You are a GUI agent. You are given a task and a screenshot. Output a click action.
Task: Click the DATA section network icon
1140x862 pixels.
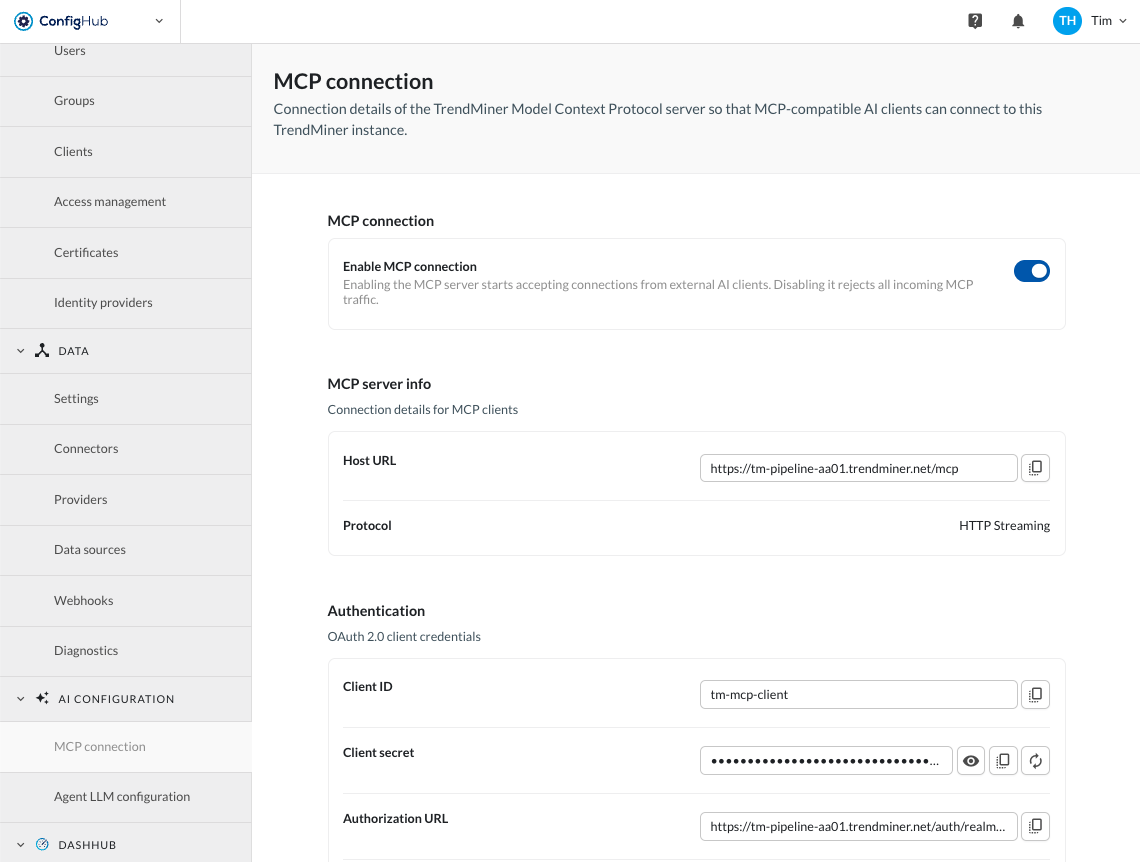pos(42,350)
